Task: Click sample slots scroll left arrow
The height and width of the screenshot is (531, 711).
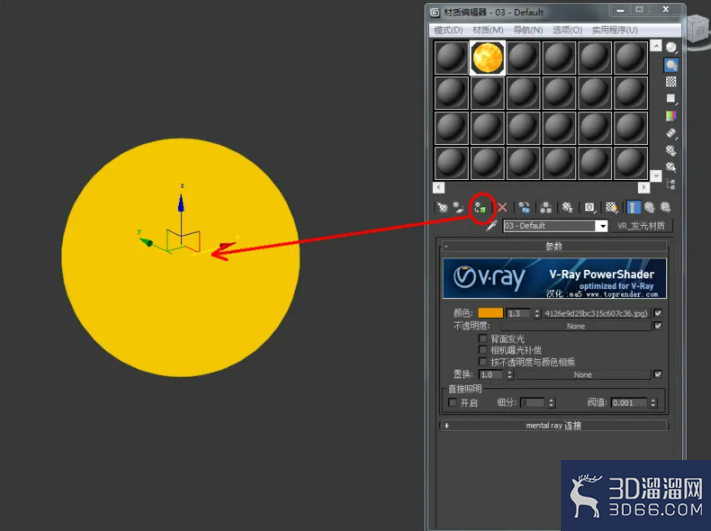Action: (438, 187)
